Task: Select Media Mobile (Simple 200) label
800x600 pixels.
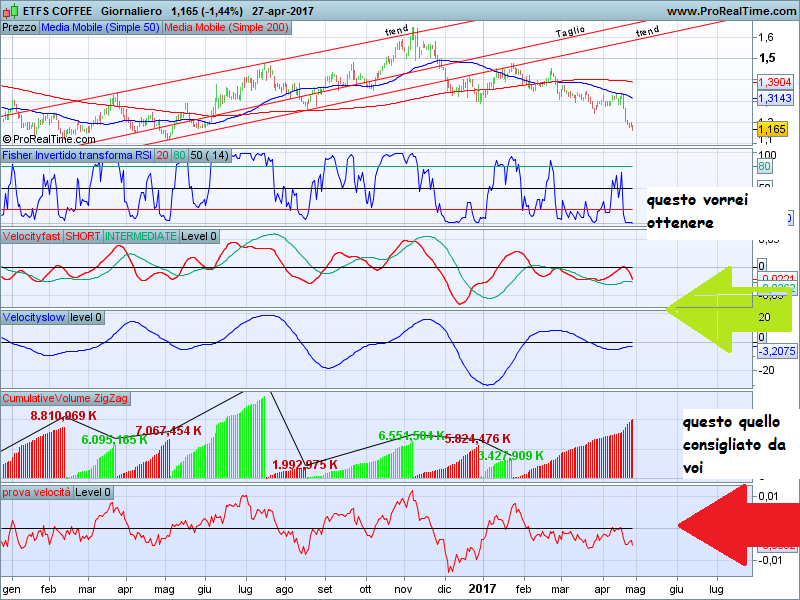Action: point(227,28)
